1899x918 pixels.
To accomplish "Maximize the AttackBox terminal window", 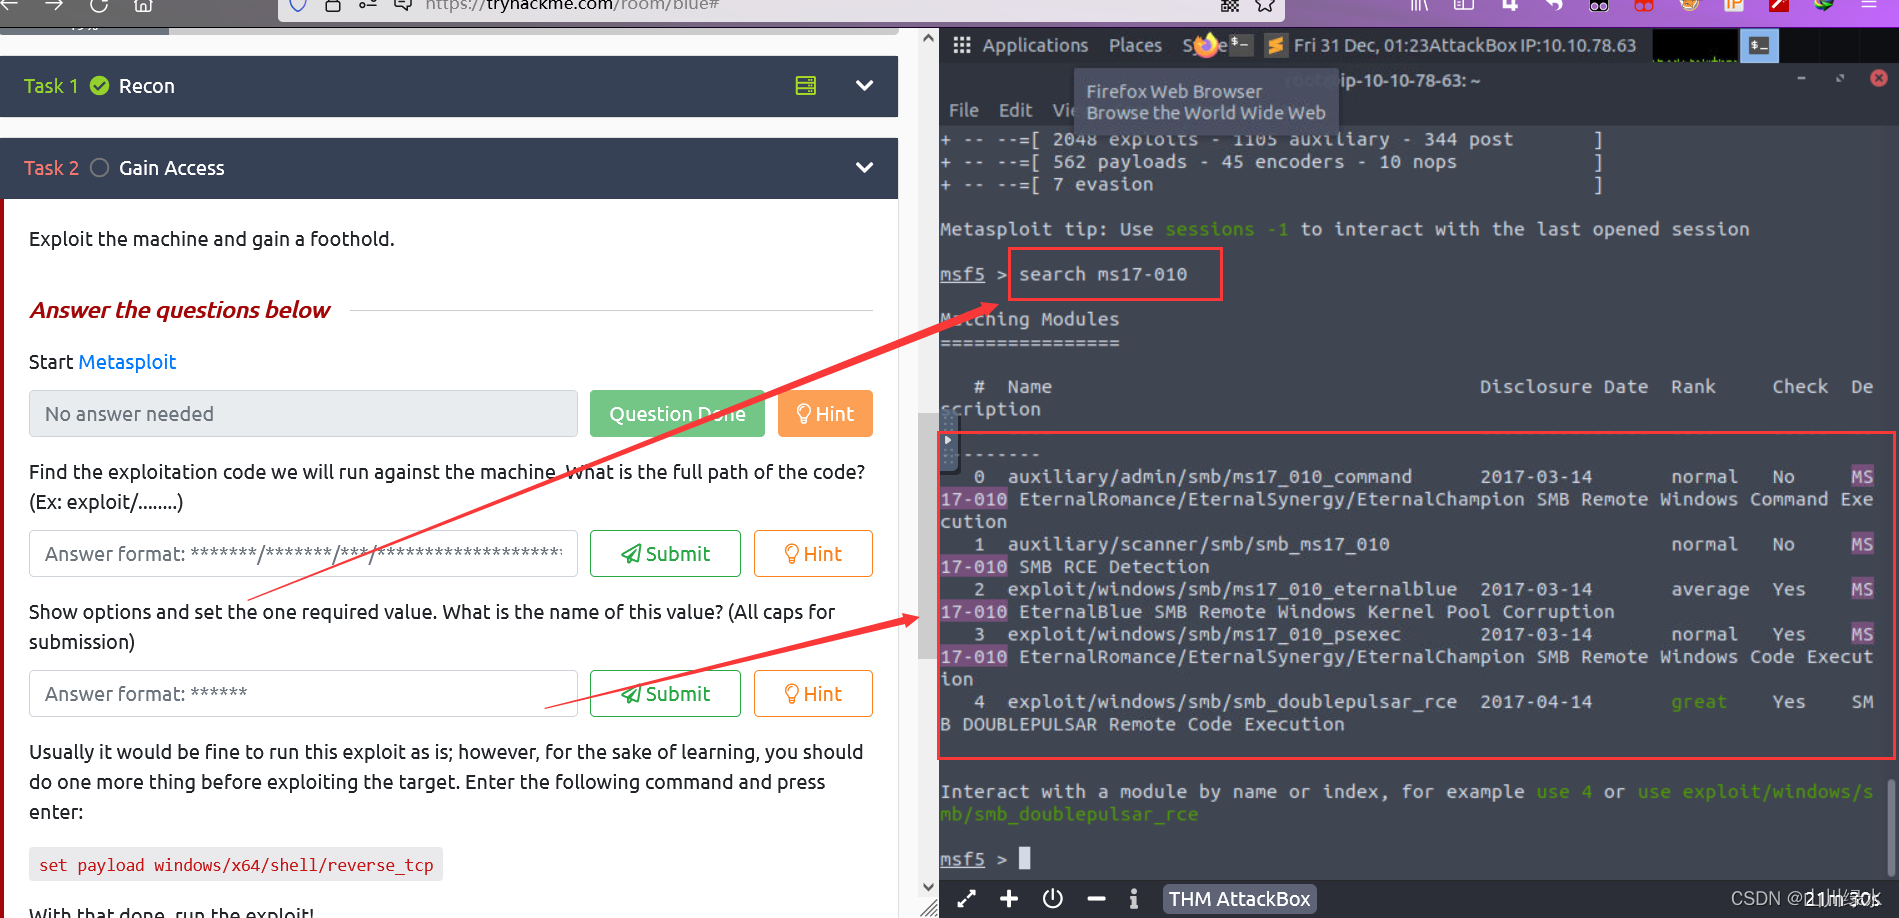I will click(1840, 78).
